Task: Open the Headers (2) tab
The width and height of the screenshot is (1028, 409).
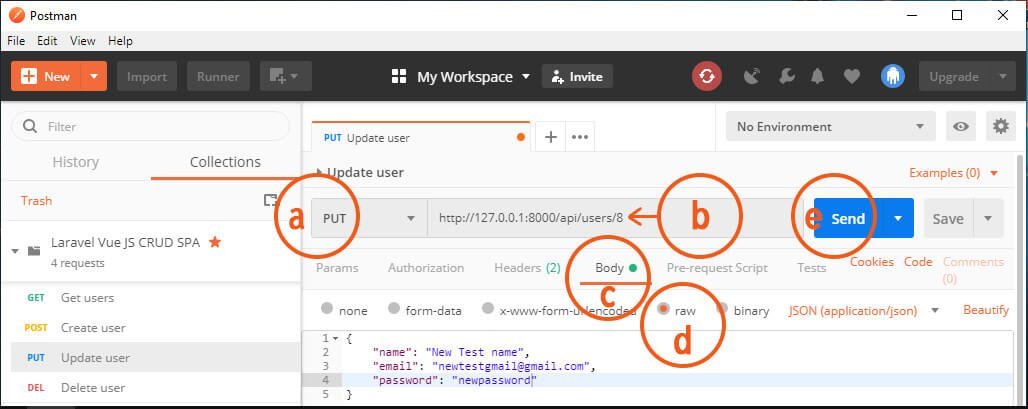Action: tap(527, 267)
